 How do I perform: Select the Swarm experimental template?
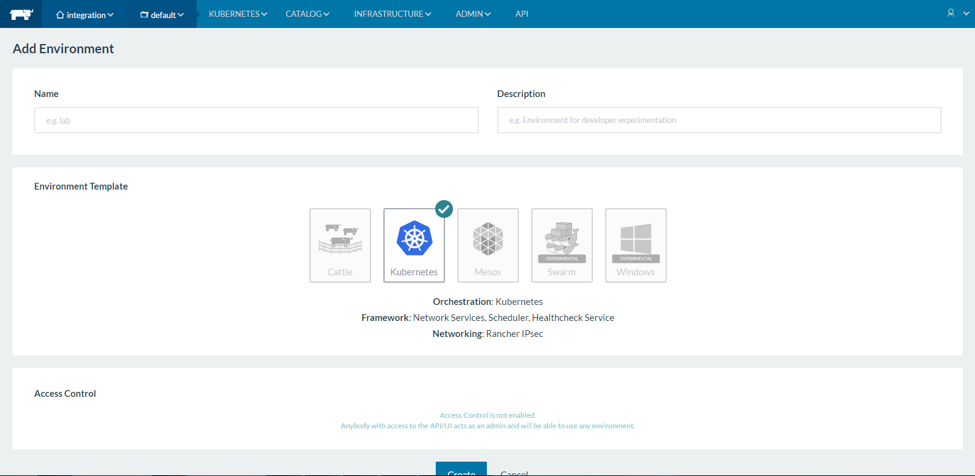click(x=561, y=245)
